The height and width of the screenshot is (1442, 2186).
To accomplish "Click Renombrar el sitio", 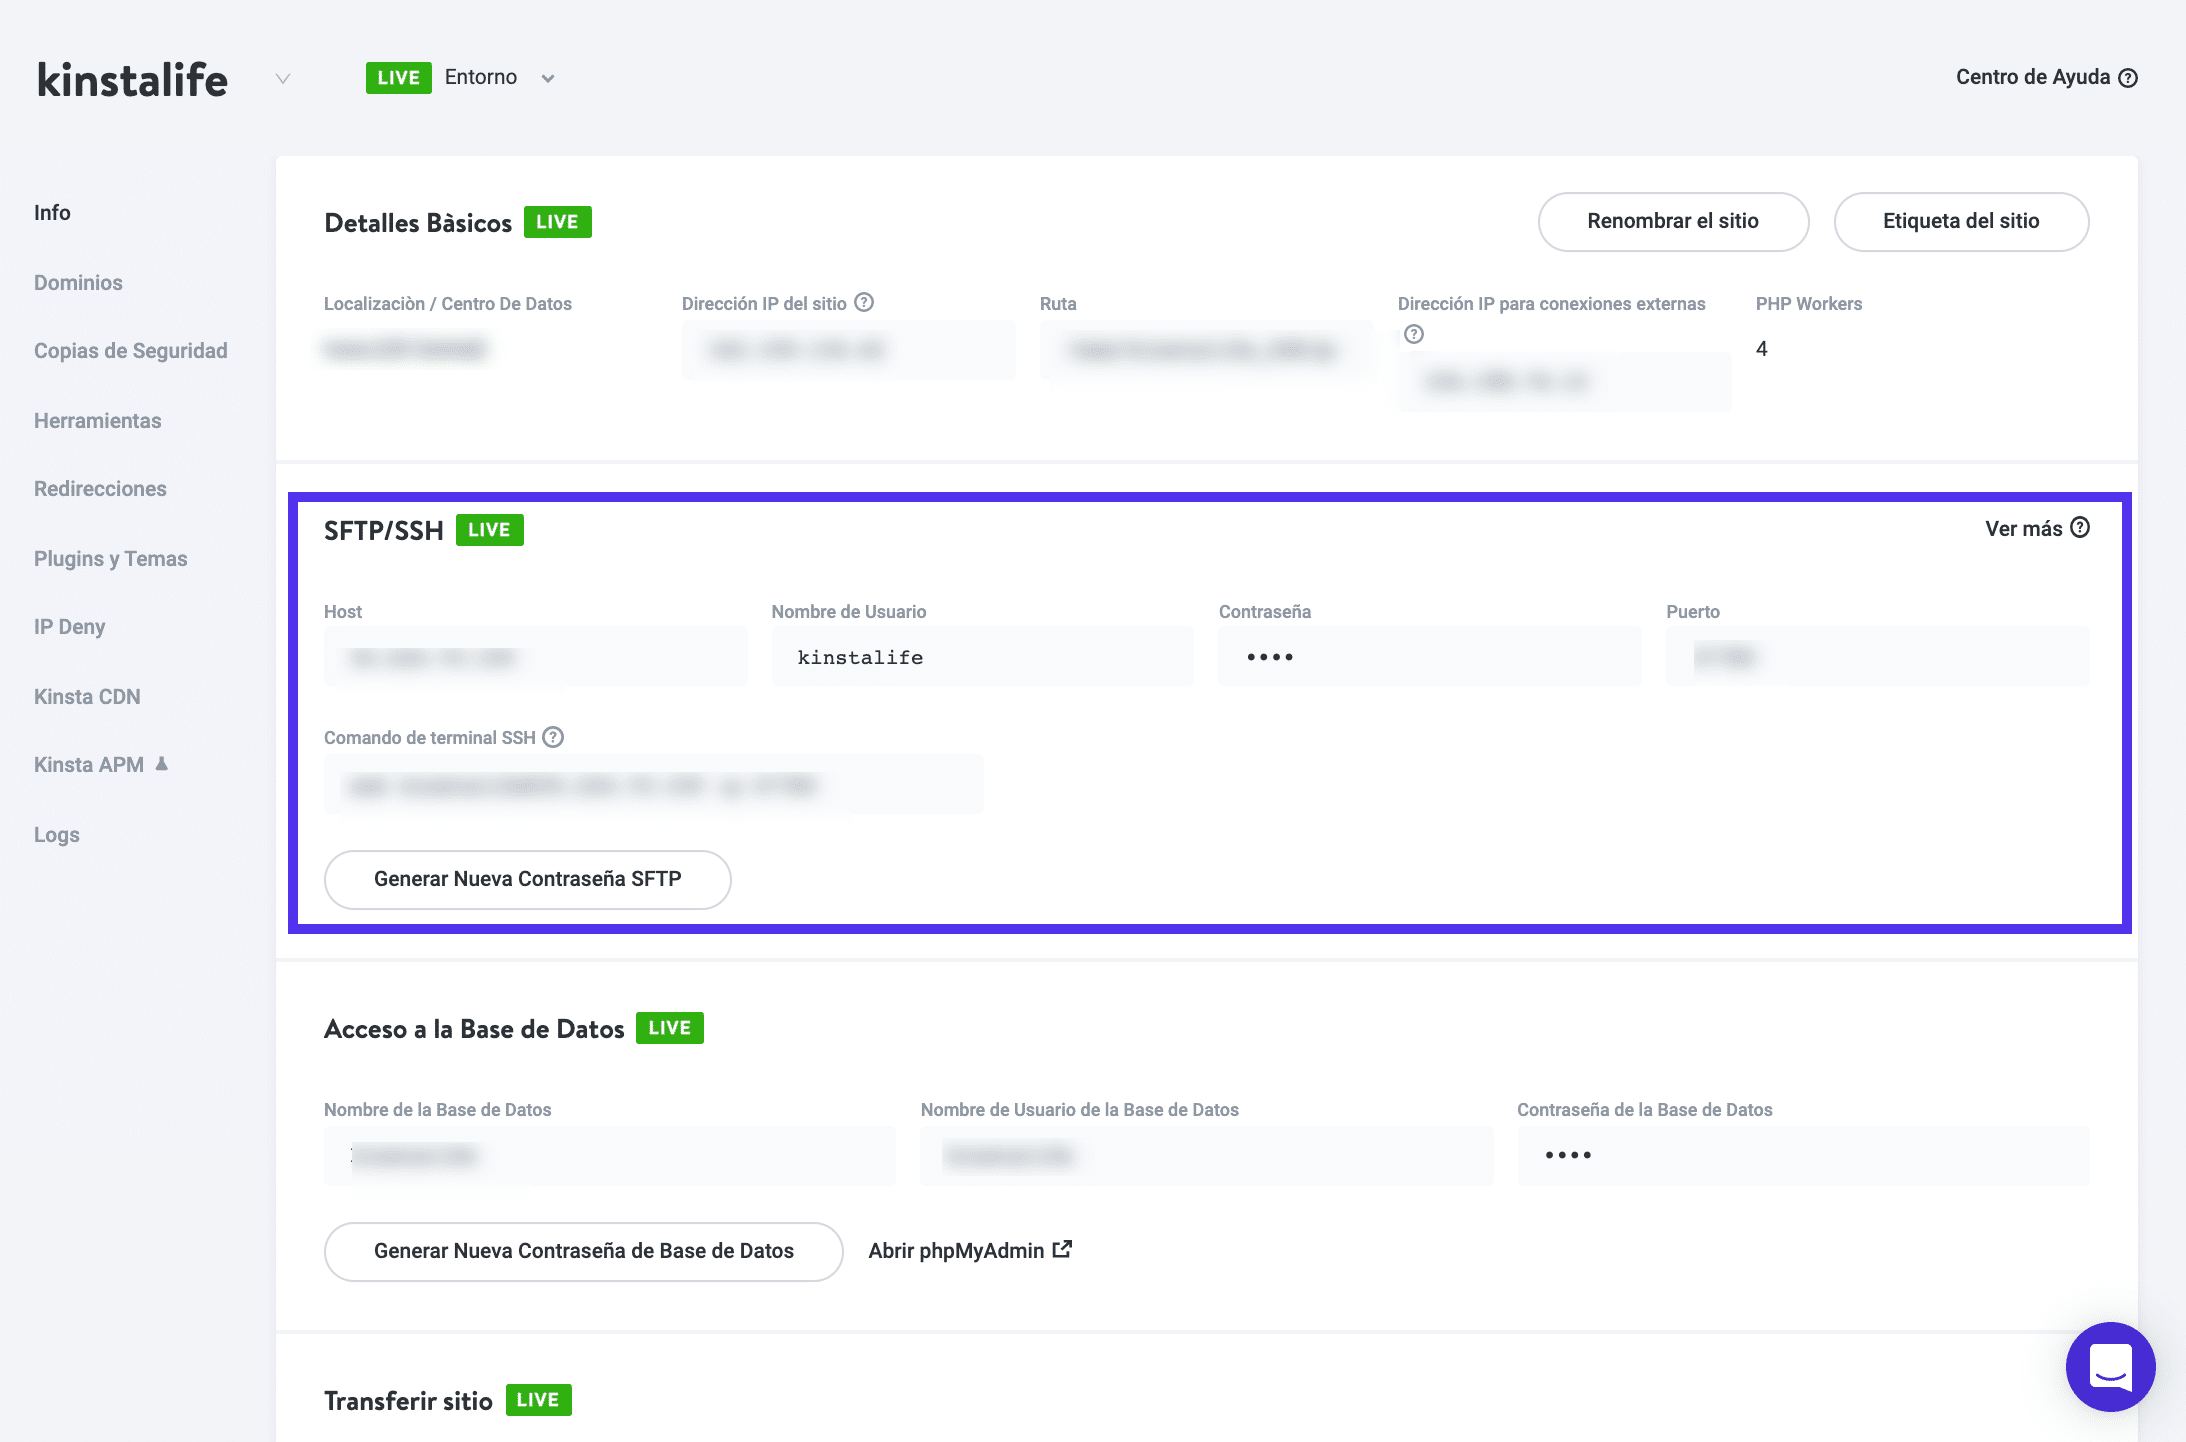I will point(1672,221).
